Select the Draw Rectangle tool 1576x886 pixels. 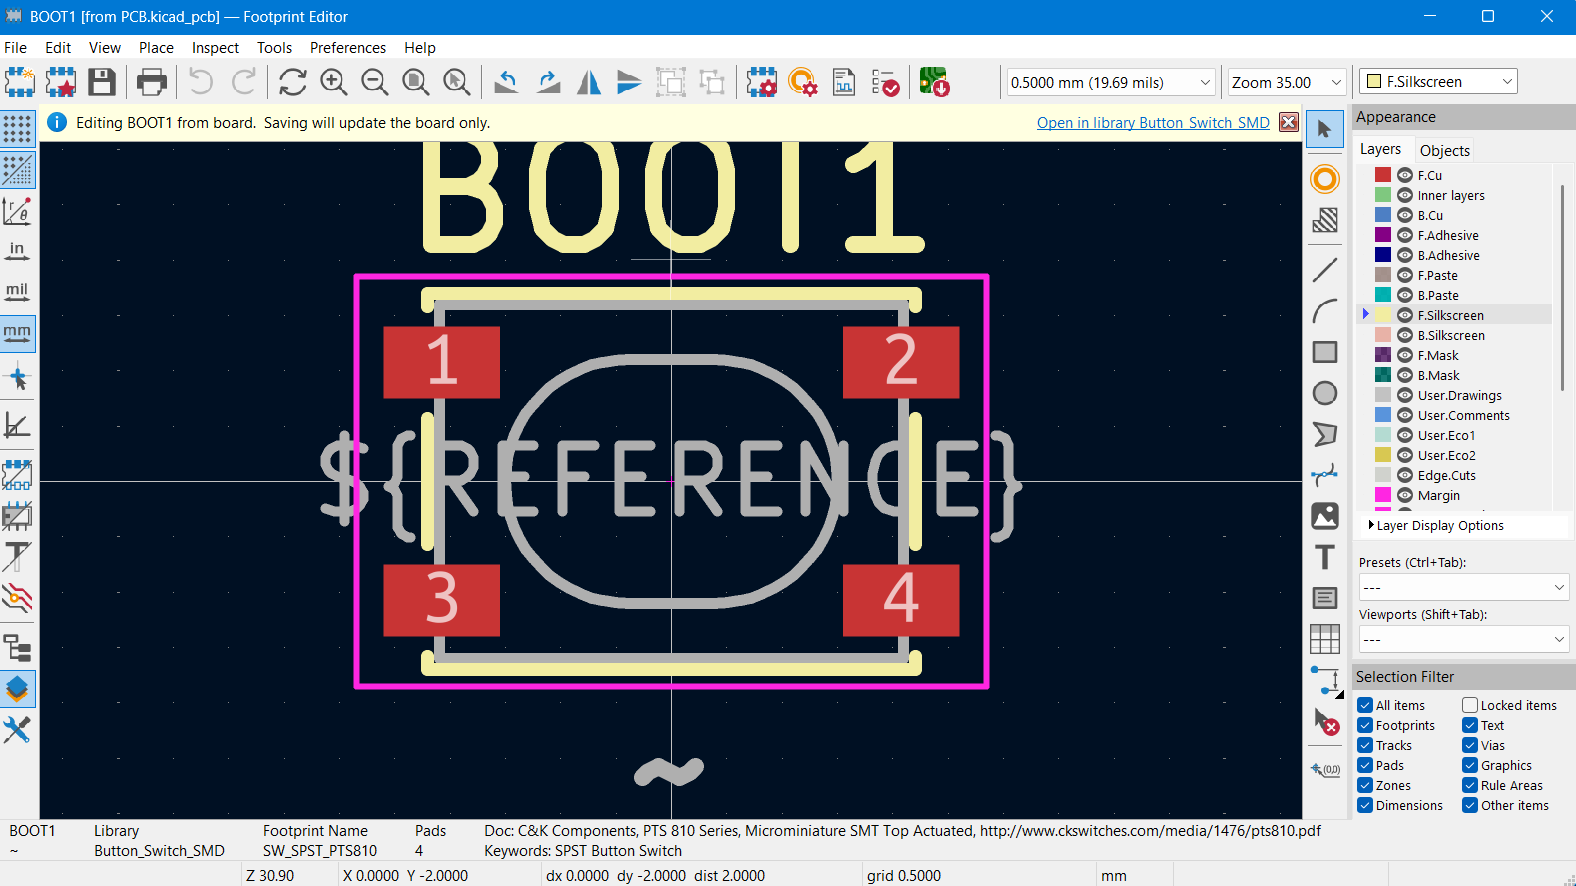(x=1324, y=352)
